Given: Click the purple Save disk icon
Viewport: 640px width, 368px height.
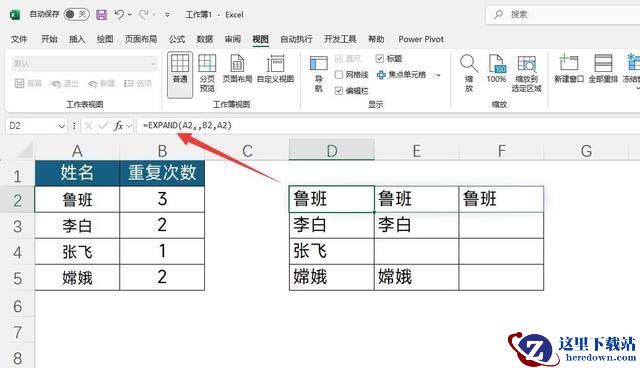Looking at the screenshot, I should coord(101,15).
